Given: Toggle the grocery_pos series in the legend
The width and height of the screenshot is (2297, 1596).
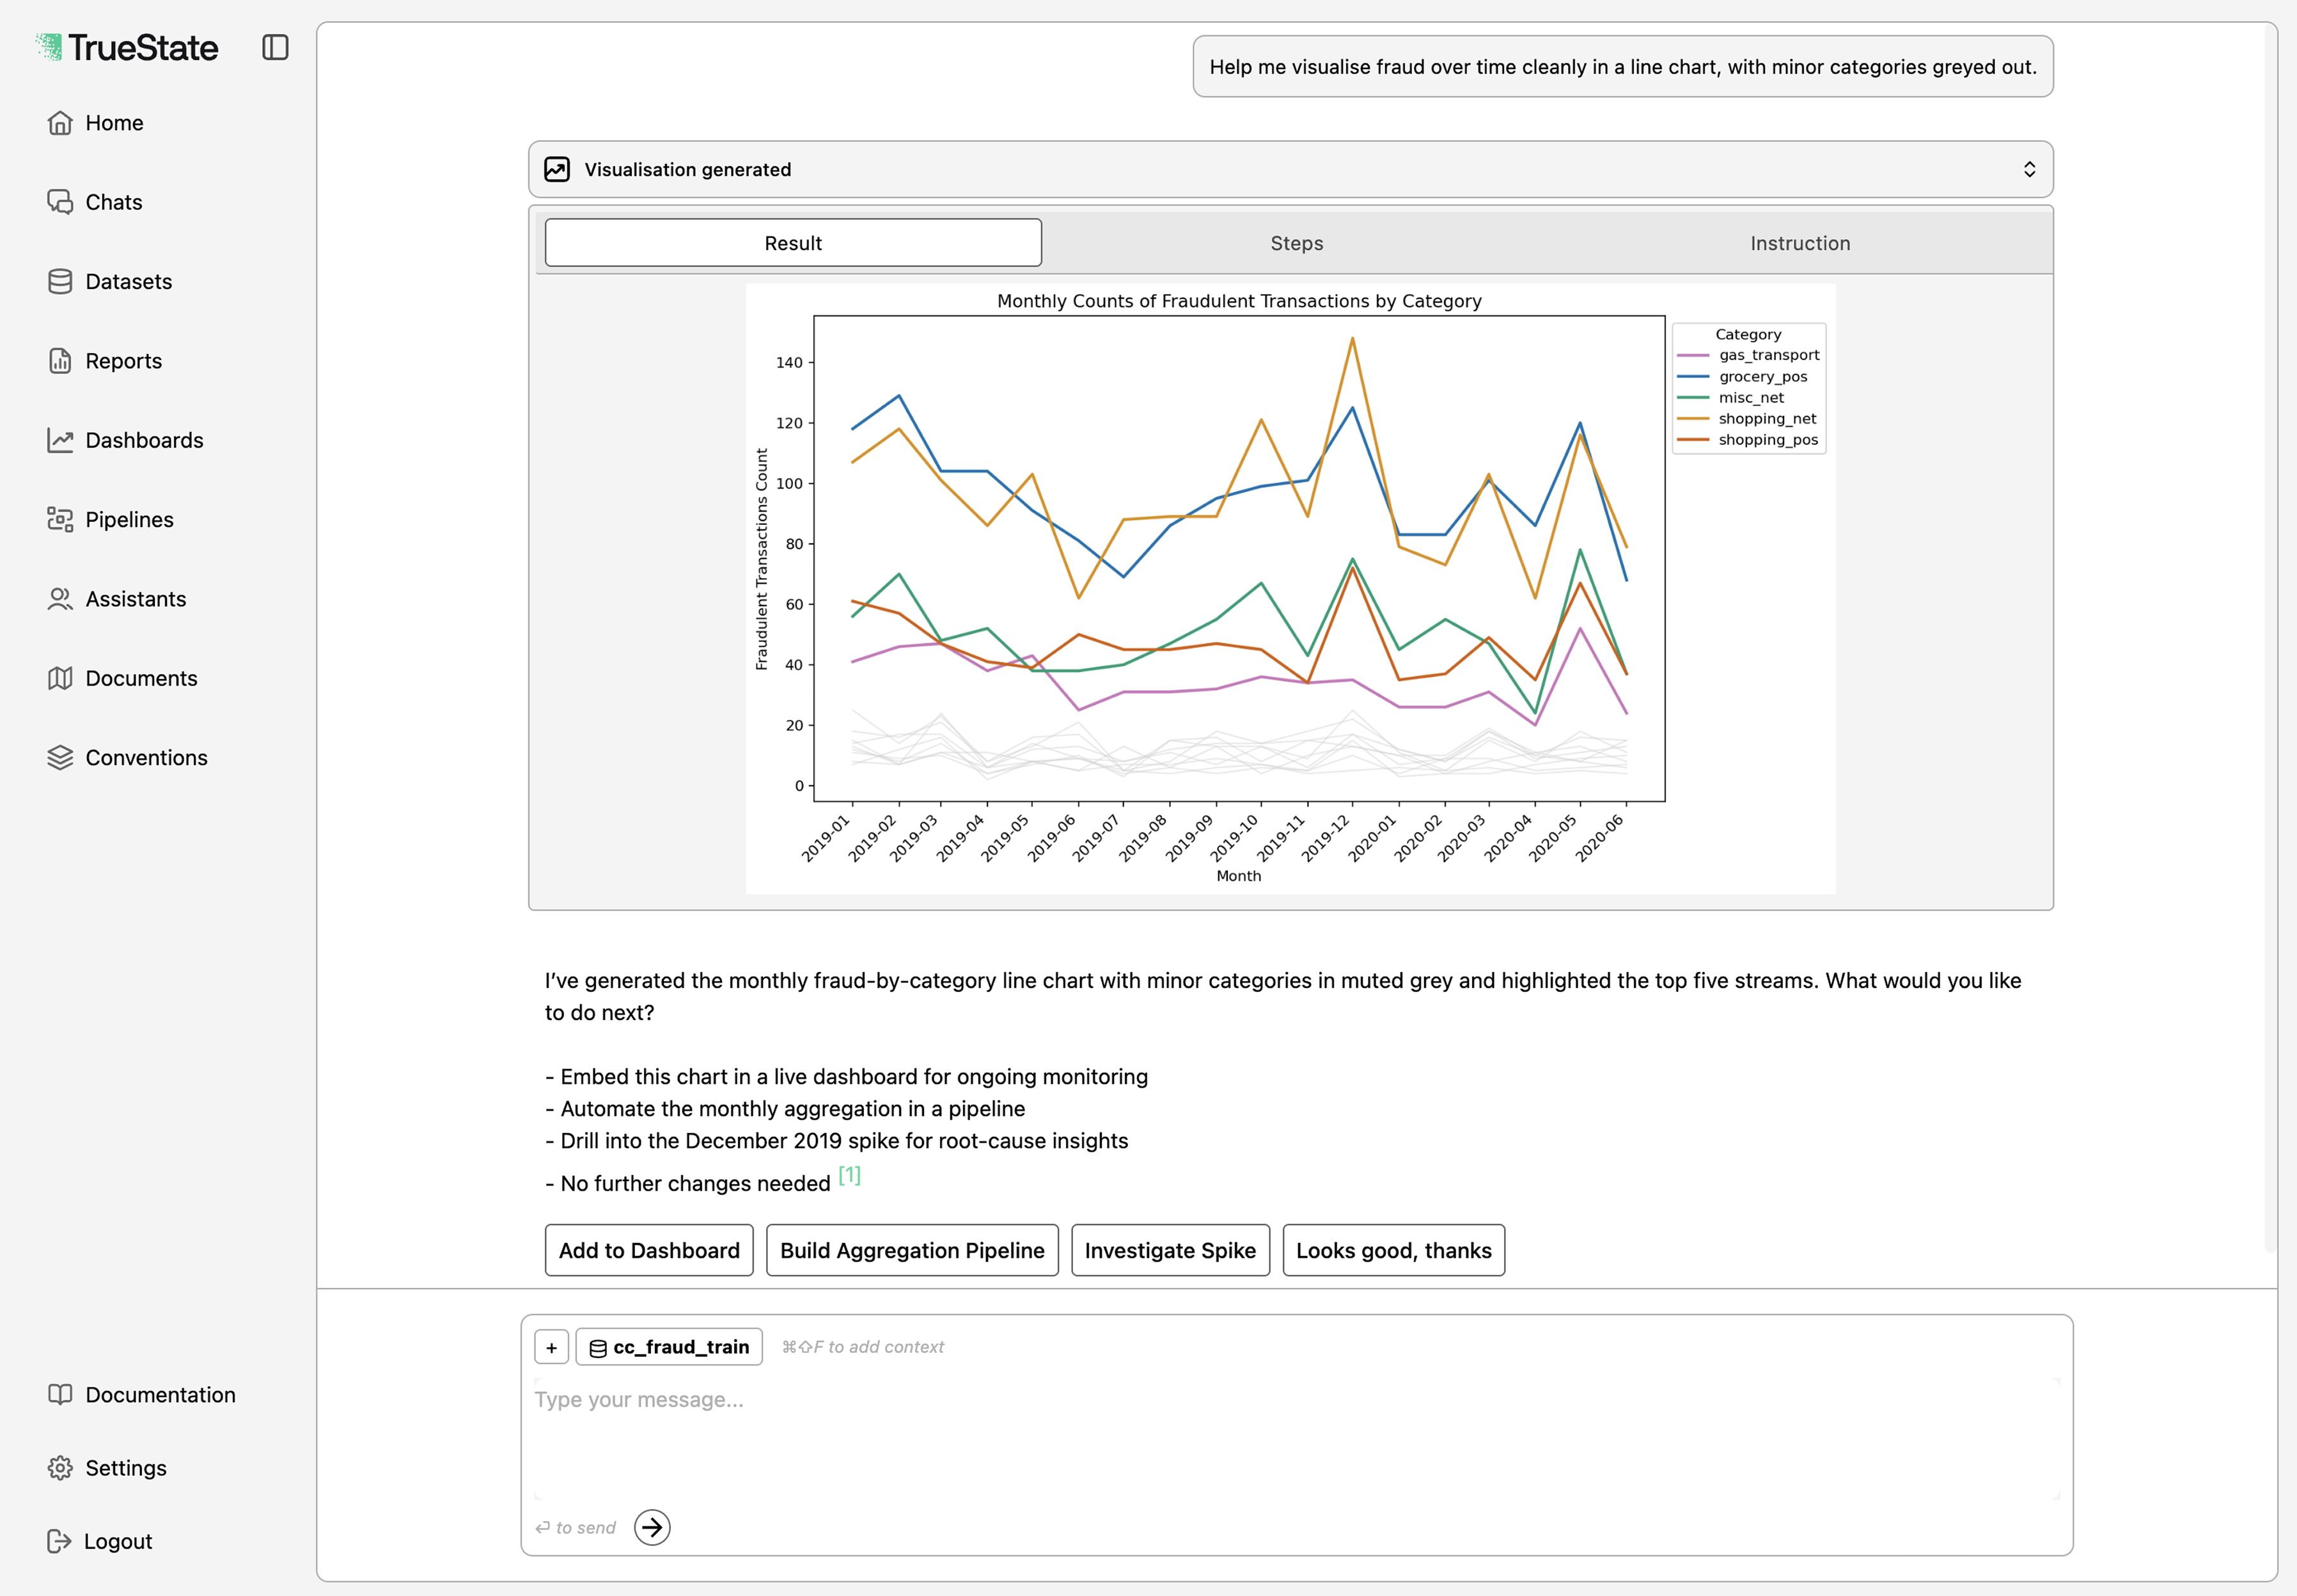Looking at the screenshot, I should (x=1762, y=376).
